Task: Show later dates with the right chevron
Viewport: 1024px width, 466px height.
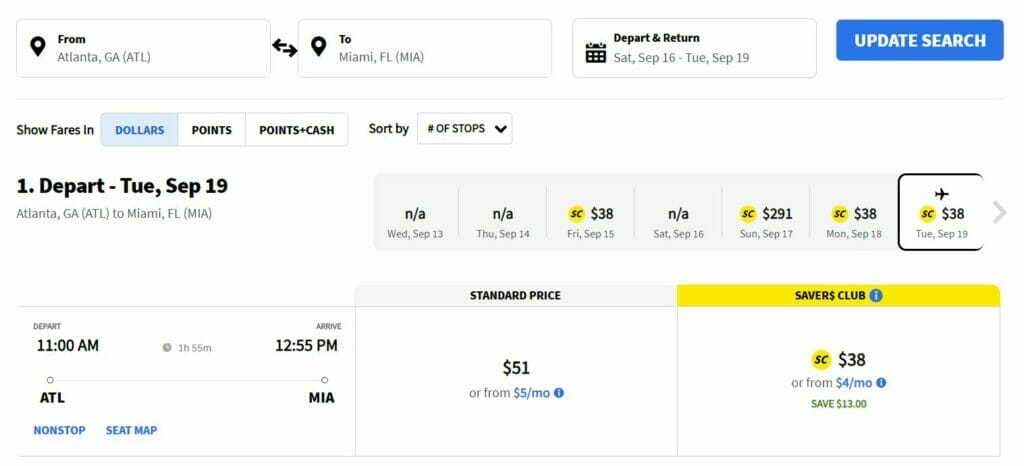Action: [x=999, y=212]
